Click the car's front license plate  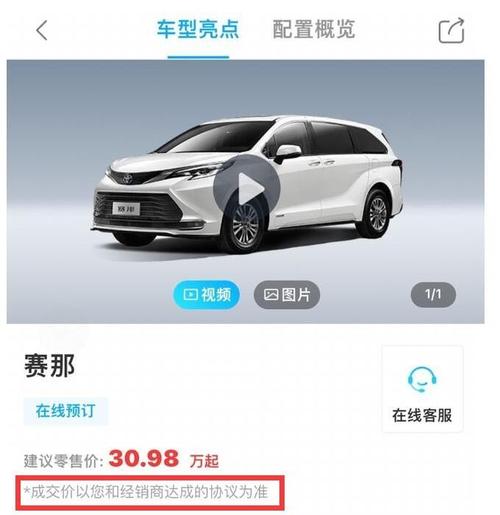126,209
